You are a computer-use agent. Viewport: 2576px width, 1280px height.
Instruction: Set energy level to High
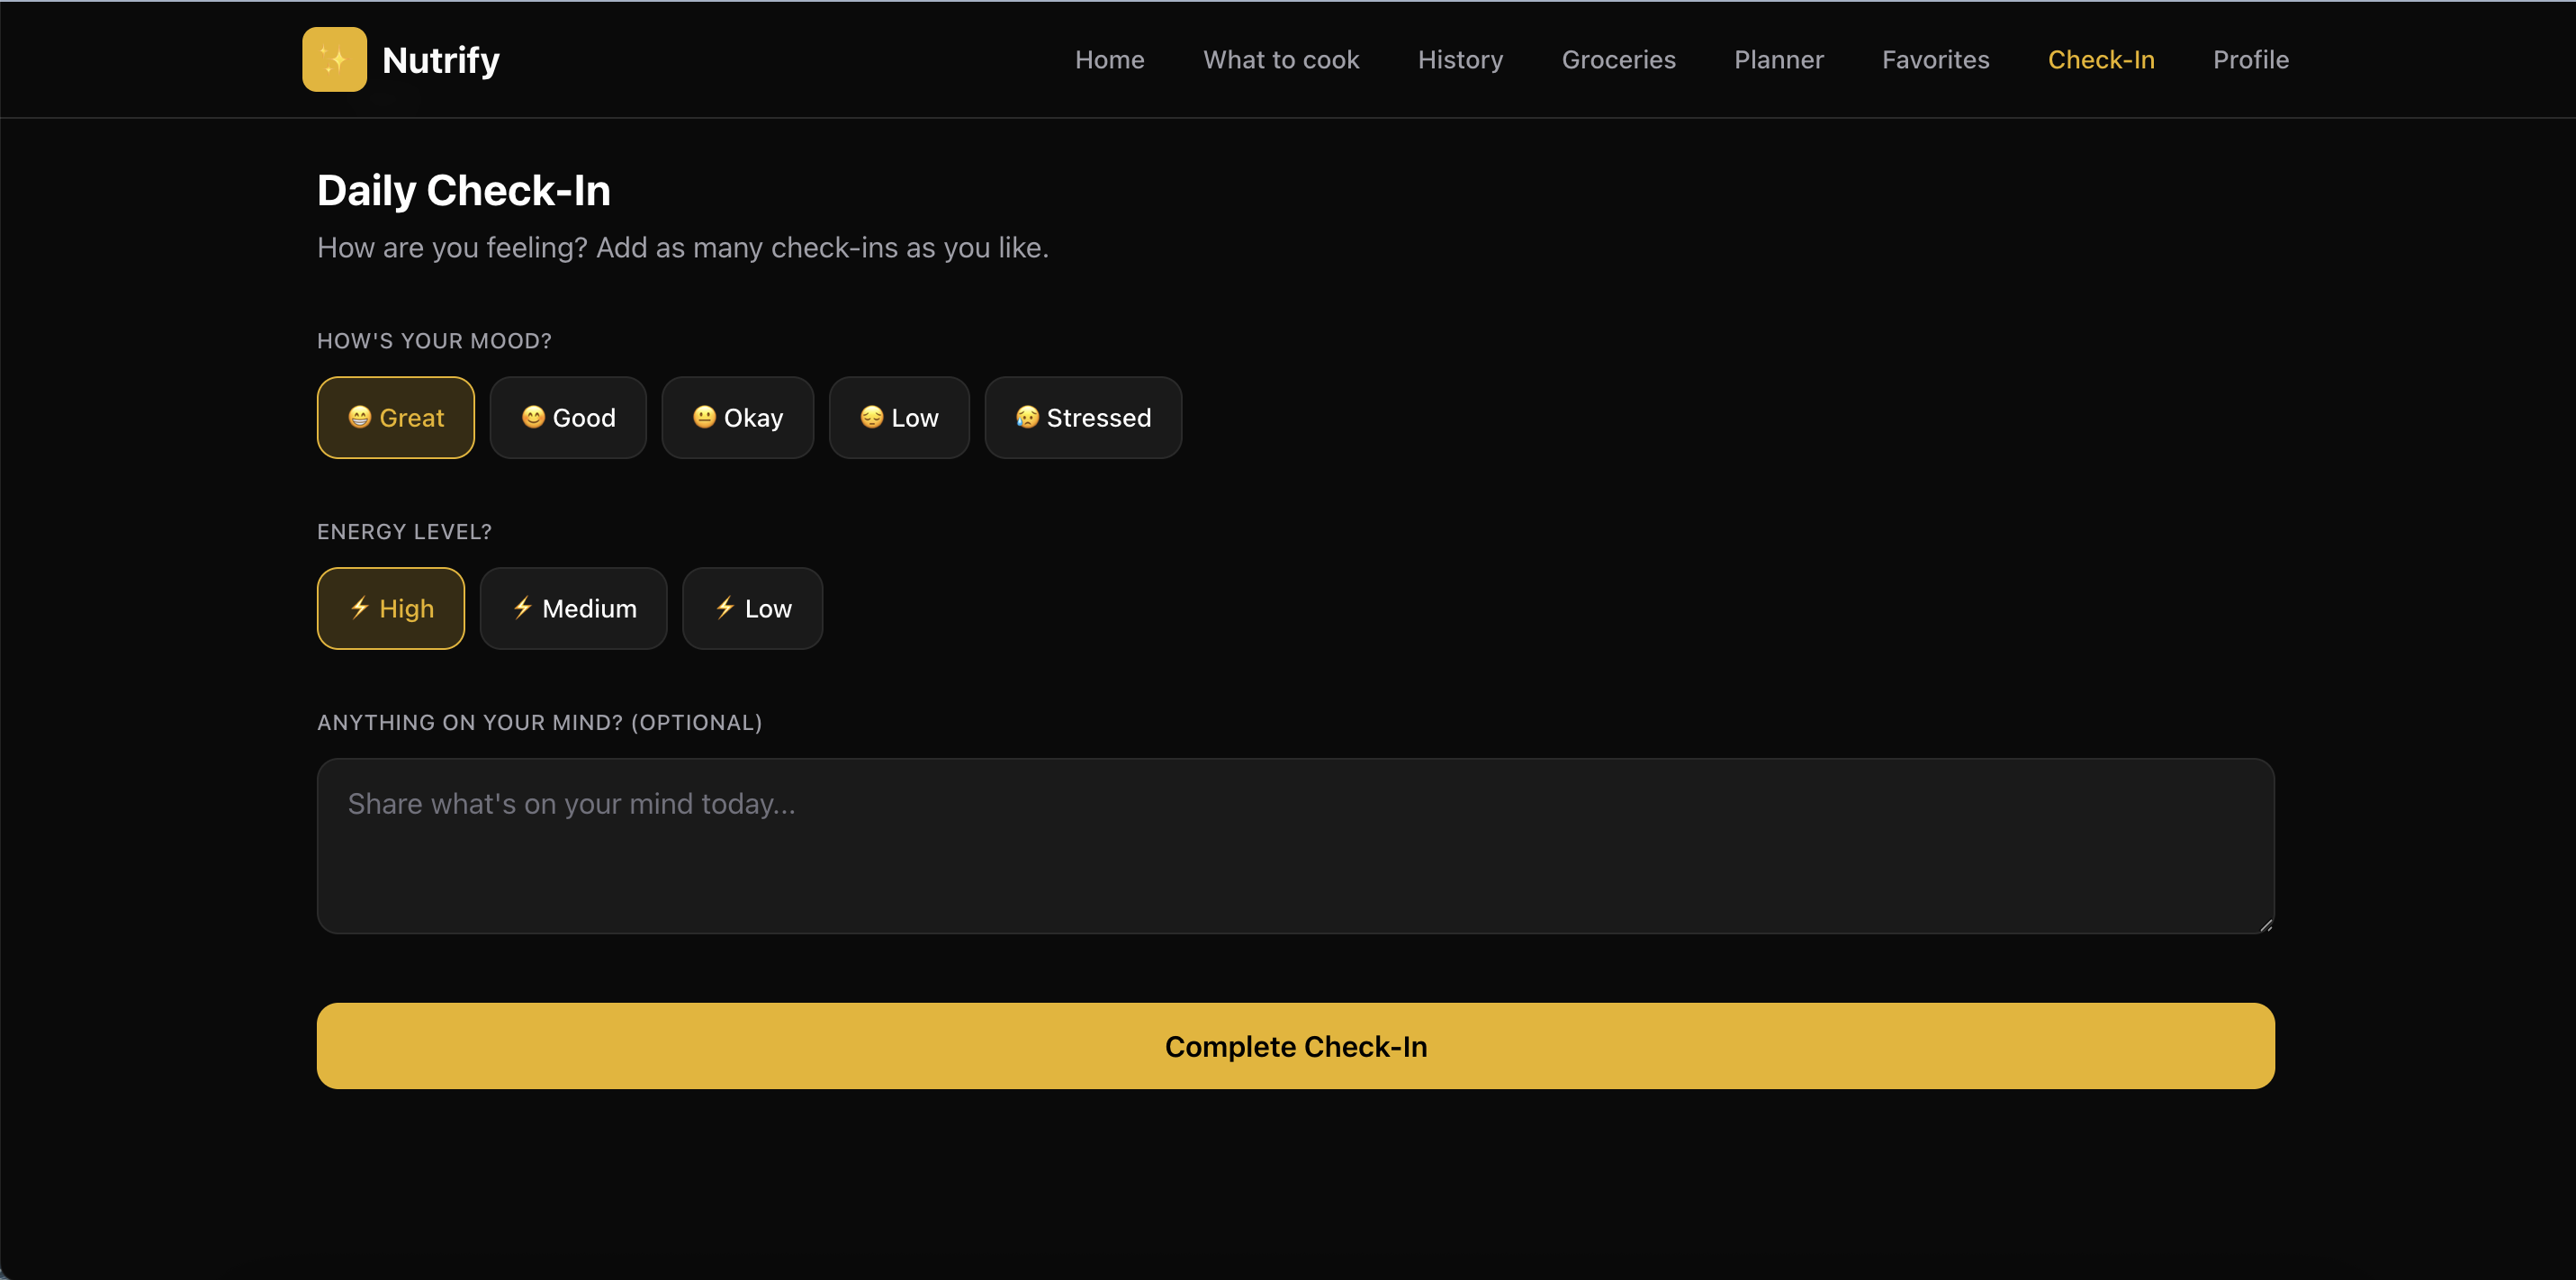[x=390, y=608]
